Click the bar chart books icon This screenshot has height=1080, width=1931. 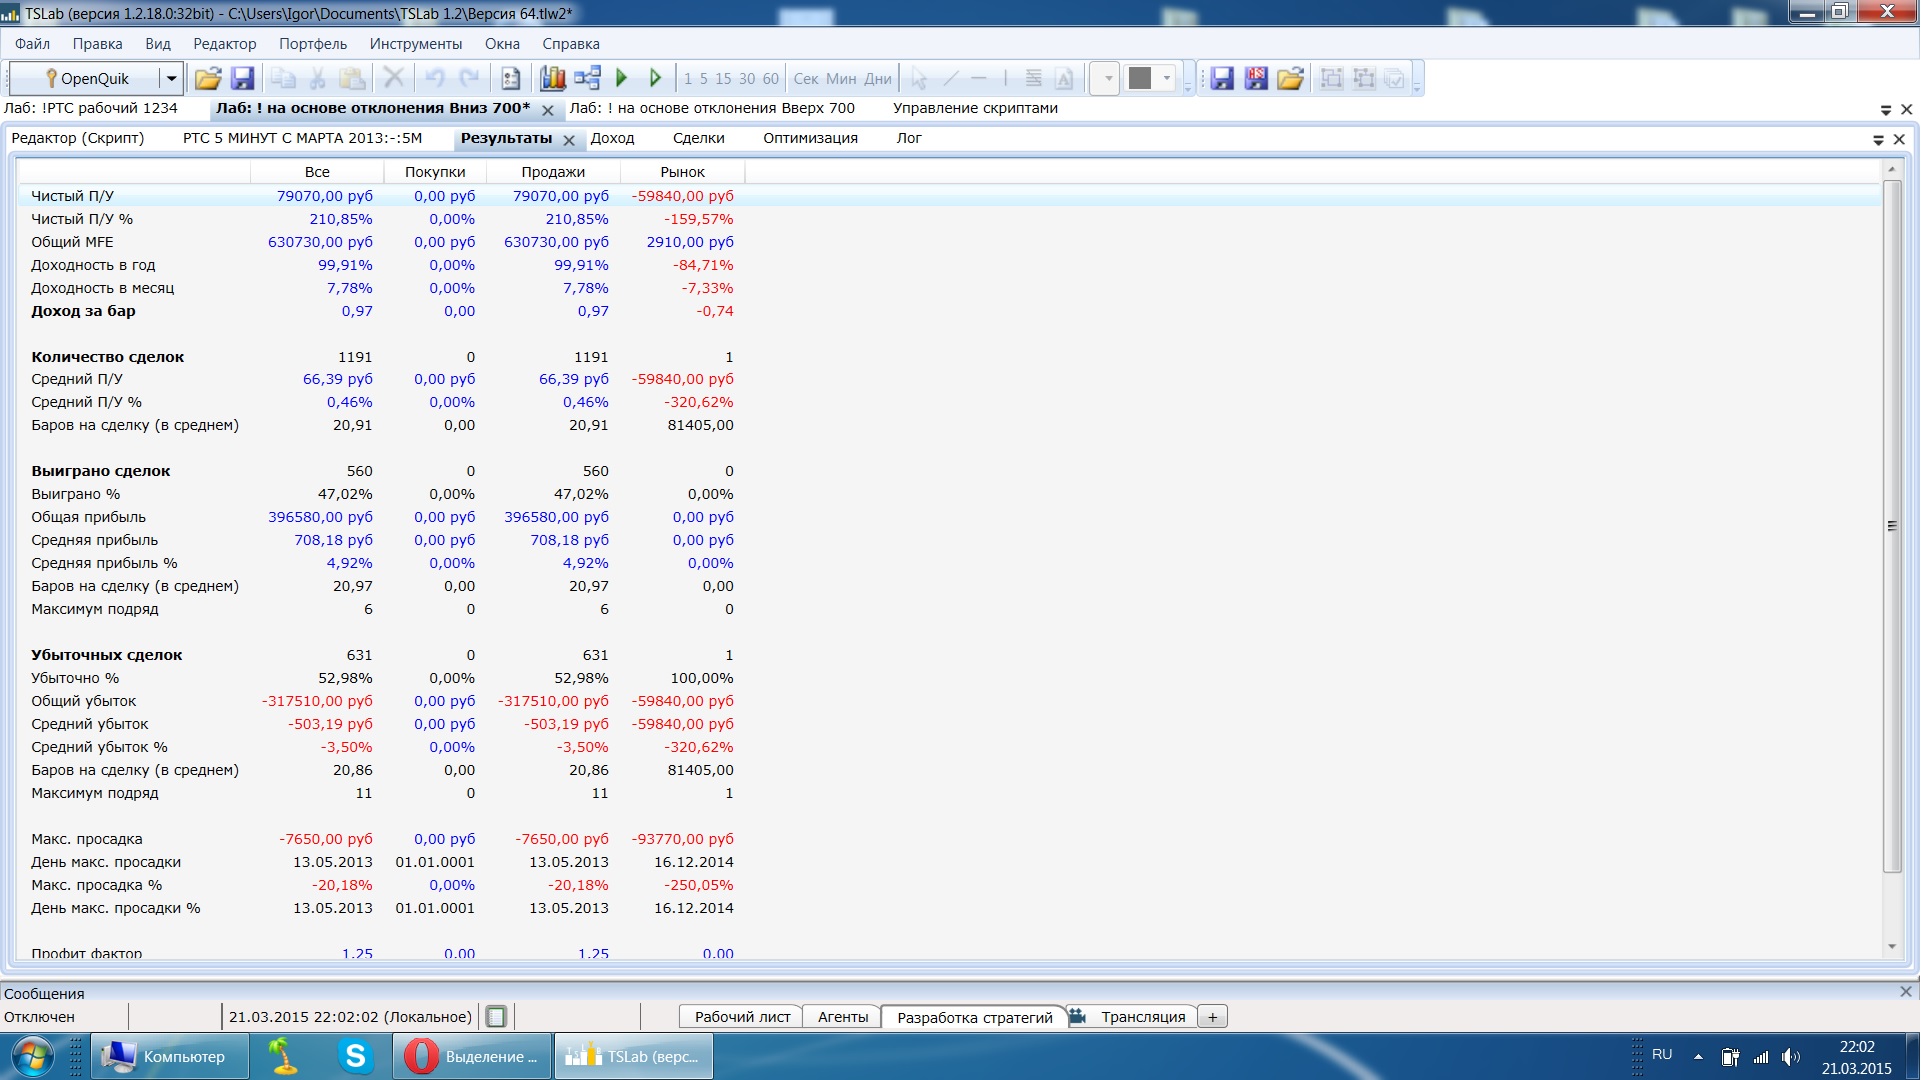pyautogui.click(x=552, y=78)
